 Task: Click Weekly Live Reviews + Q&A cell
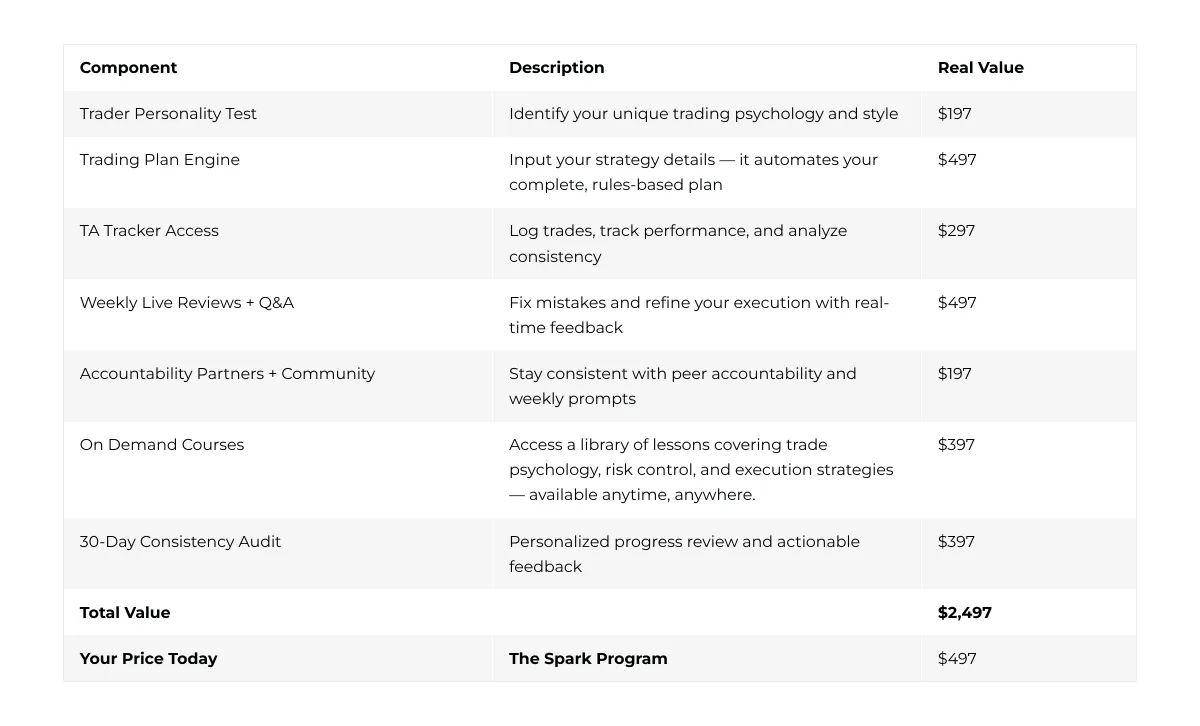tap(187, 302)
